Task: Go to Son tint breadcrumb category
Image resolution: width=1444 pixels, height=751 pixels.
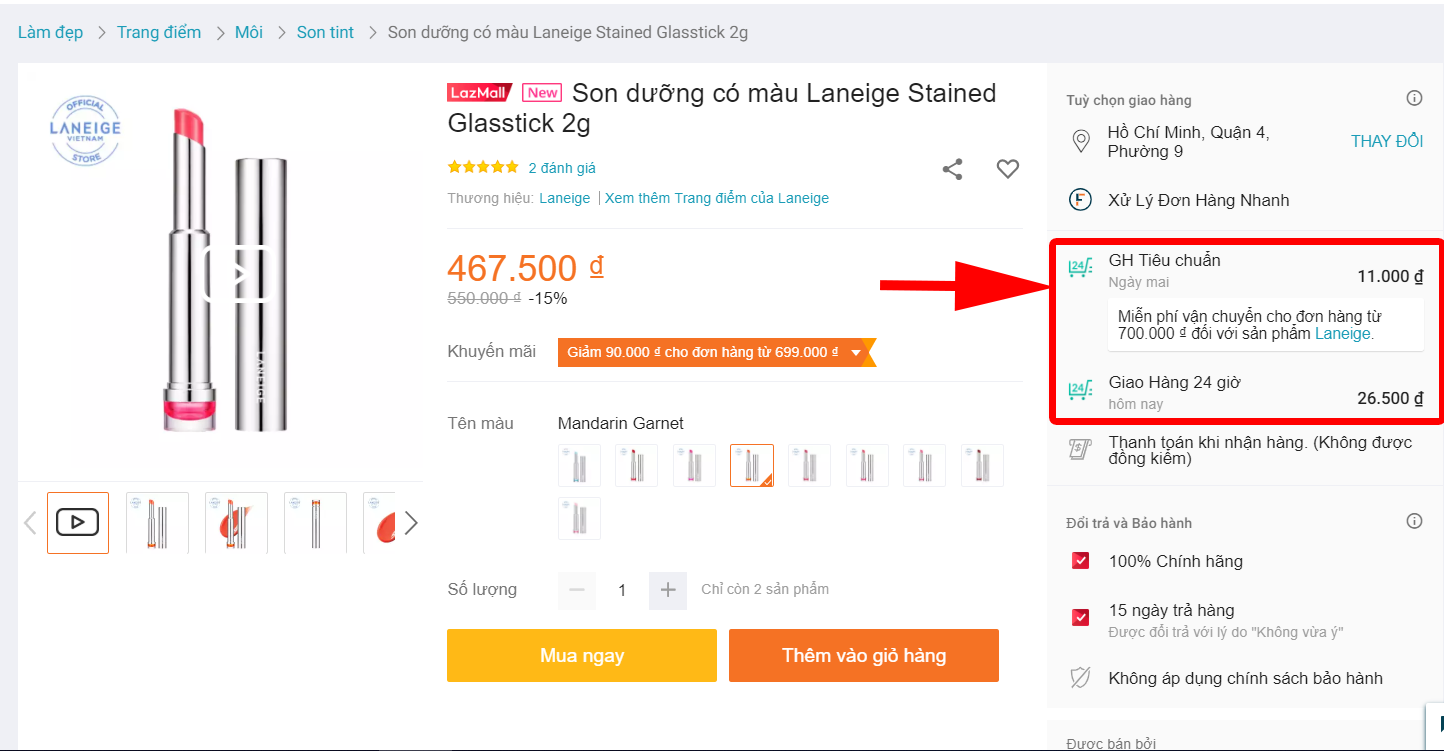Action: coord(325,32)
